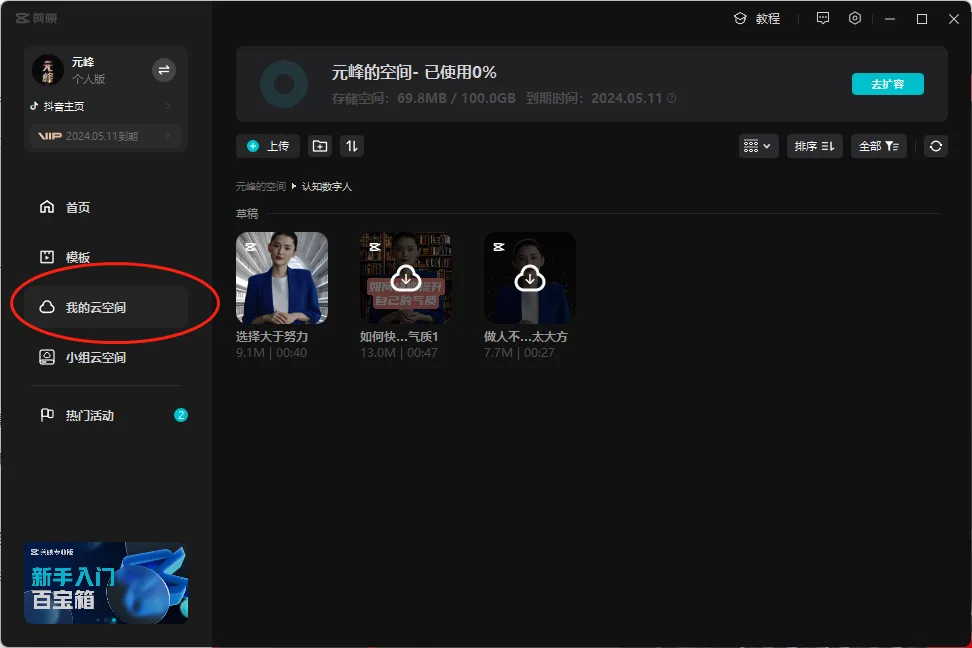Open the 抖音主页 Douyin homepage link
972x648 pixels.
tap(102, 106)
